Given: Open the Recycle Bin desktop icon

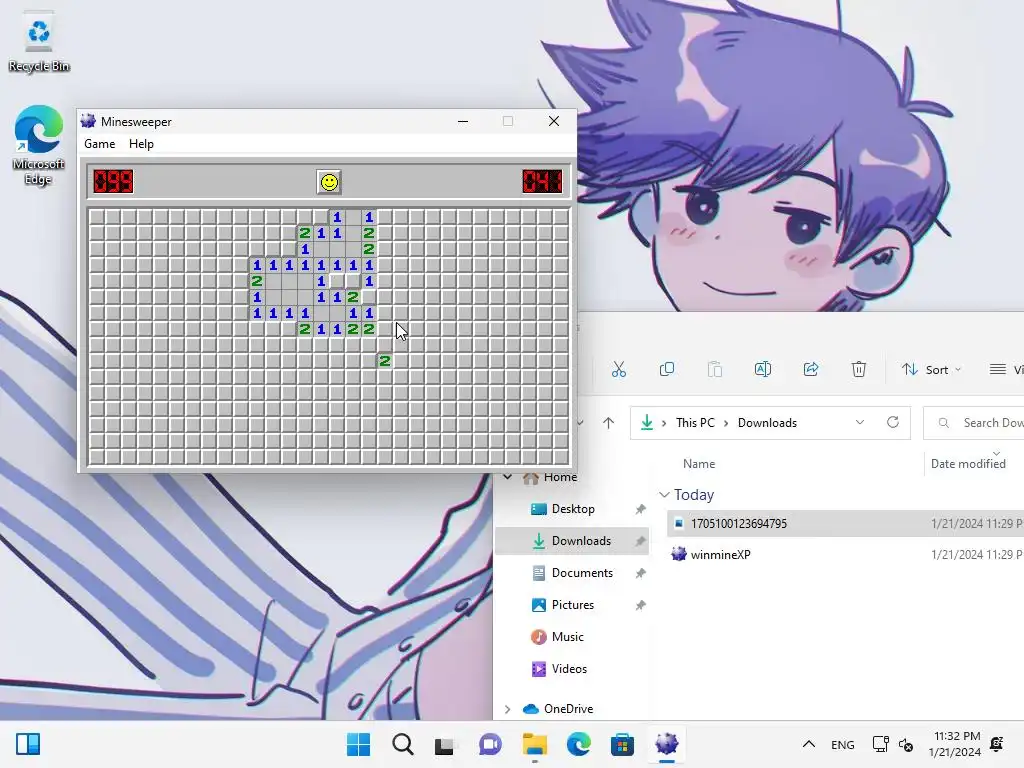Looking at the screenshot, I should click(x=39, y=42).
